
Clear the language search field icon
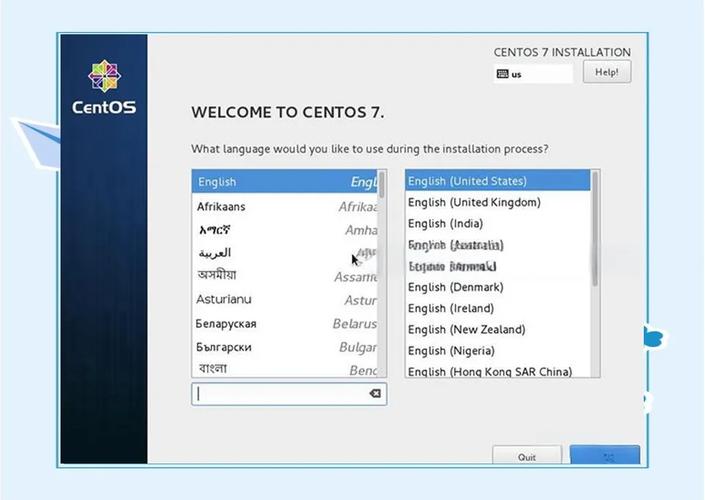click(x=375, y=393)
